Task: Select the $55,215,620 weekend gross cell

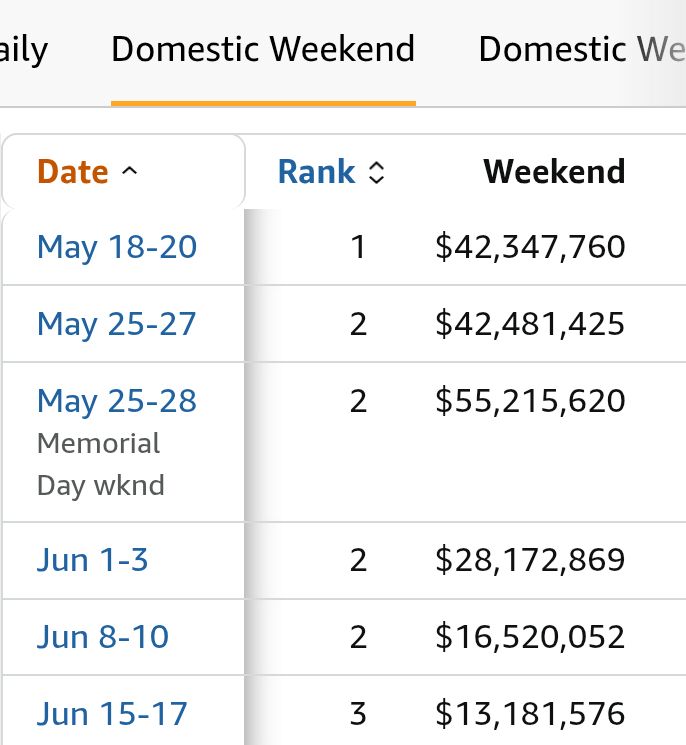Action: 530,401
